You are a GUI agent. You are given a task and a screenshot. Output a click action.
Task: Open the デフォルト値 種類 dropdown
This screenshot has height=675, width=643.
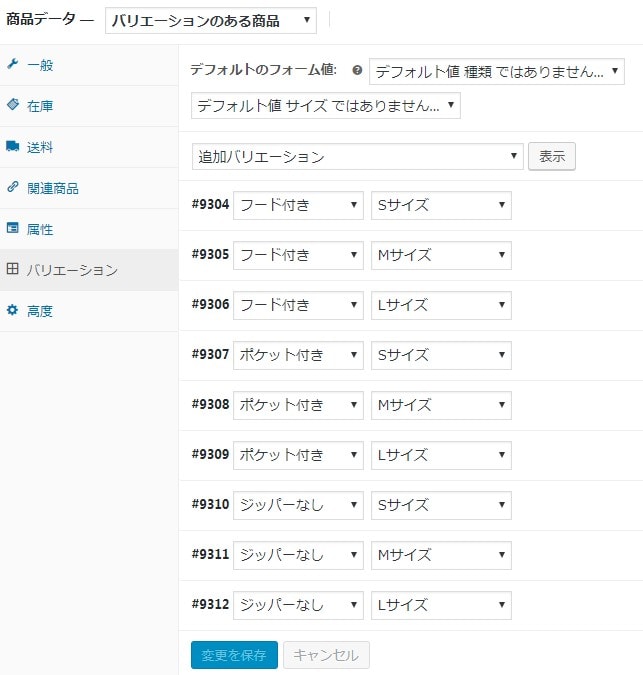[x=497, y=71]
